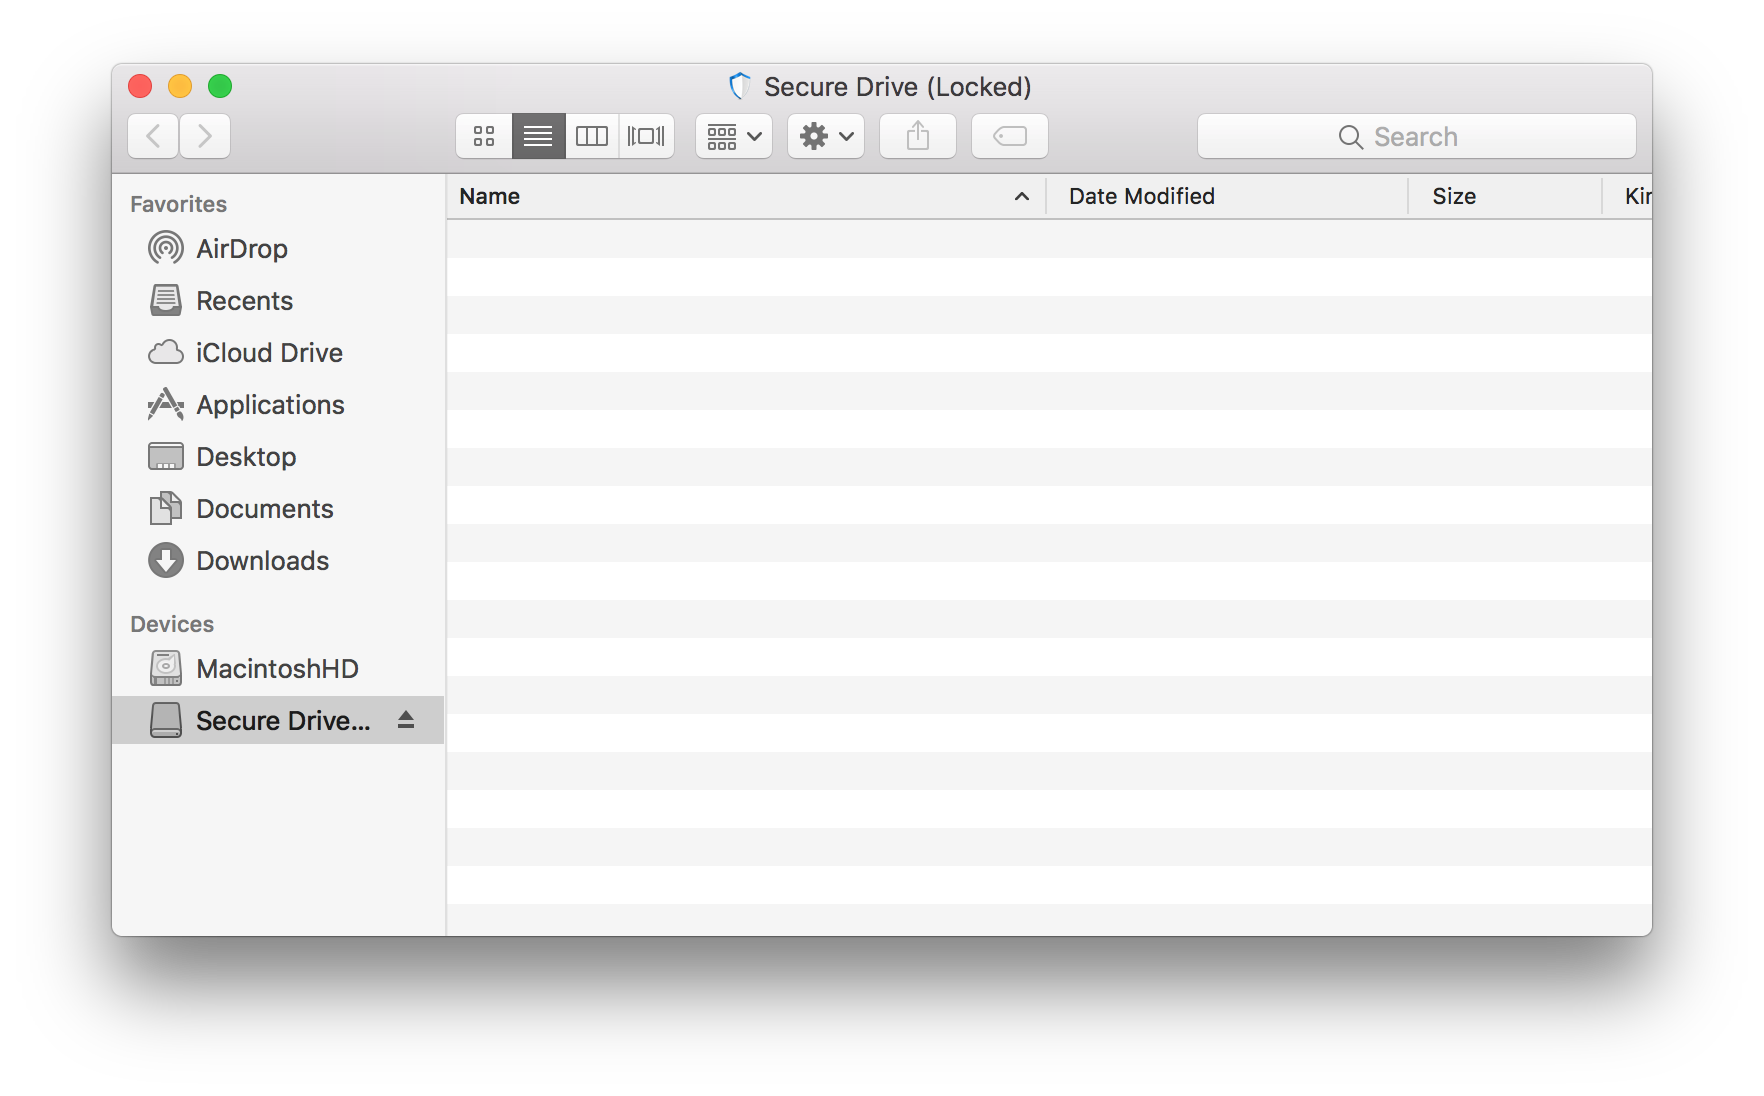
Task: Select Recents in the sidebar
Action: pyautogui.click(x=244, y=301)
